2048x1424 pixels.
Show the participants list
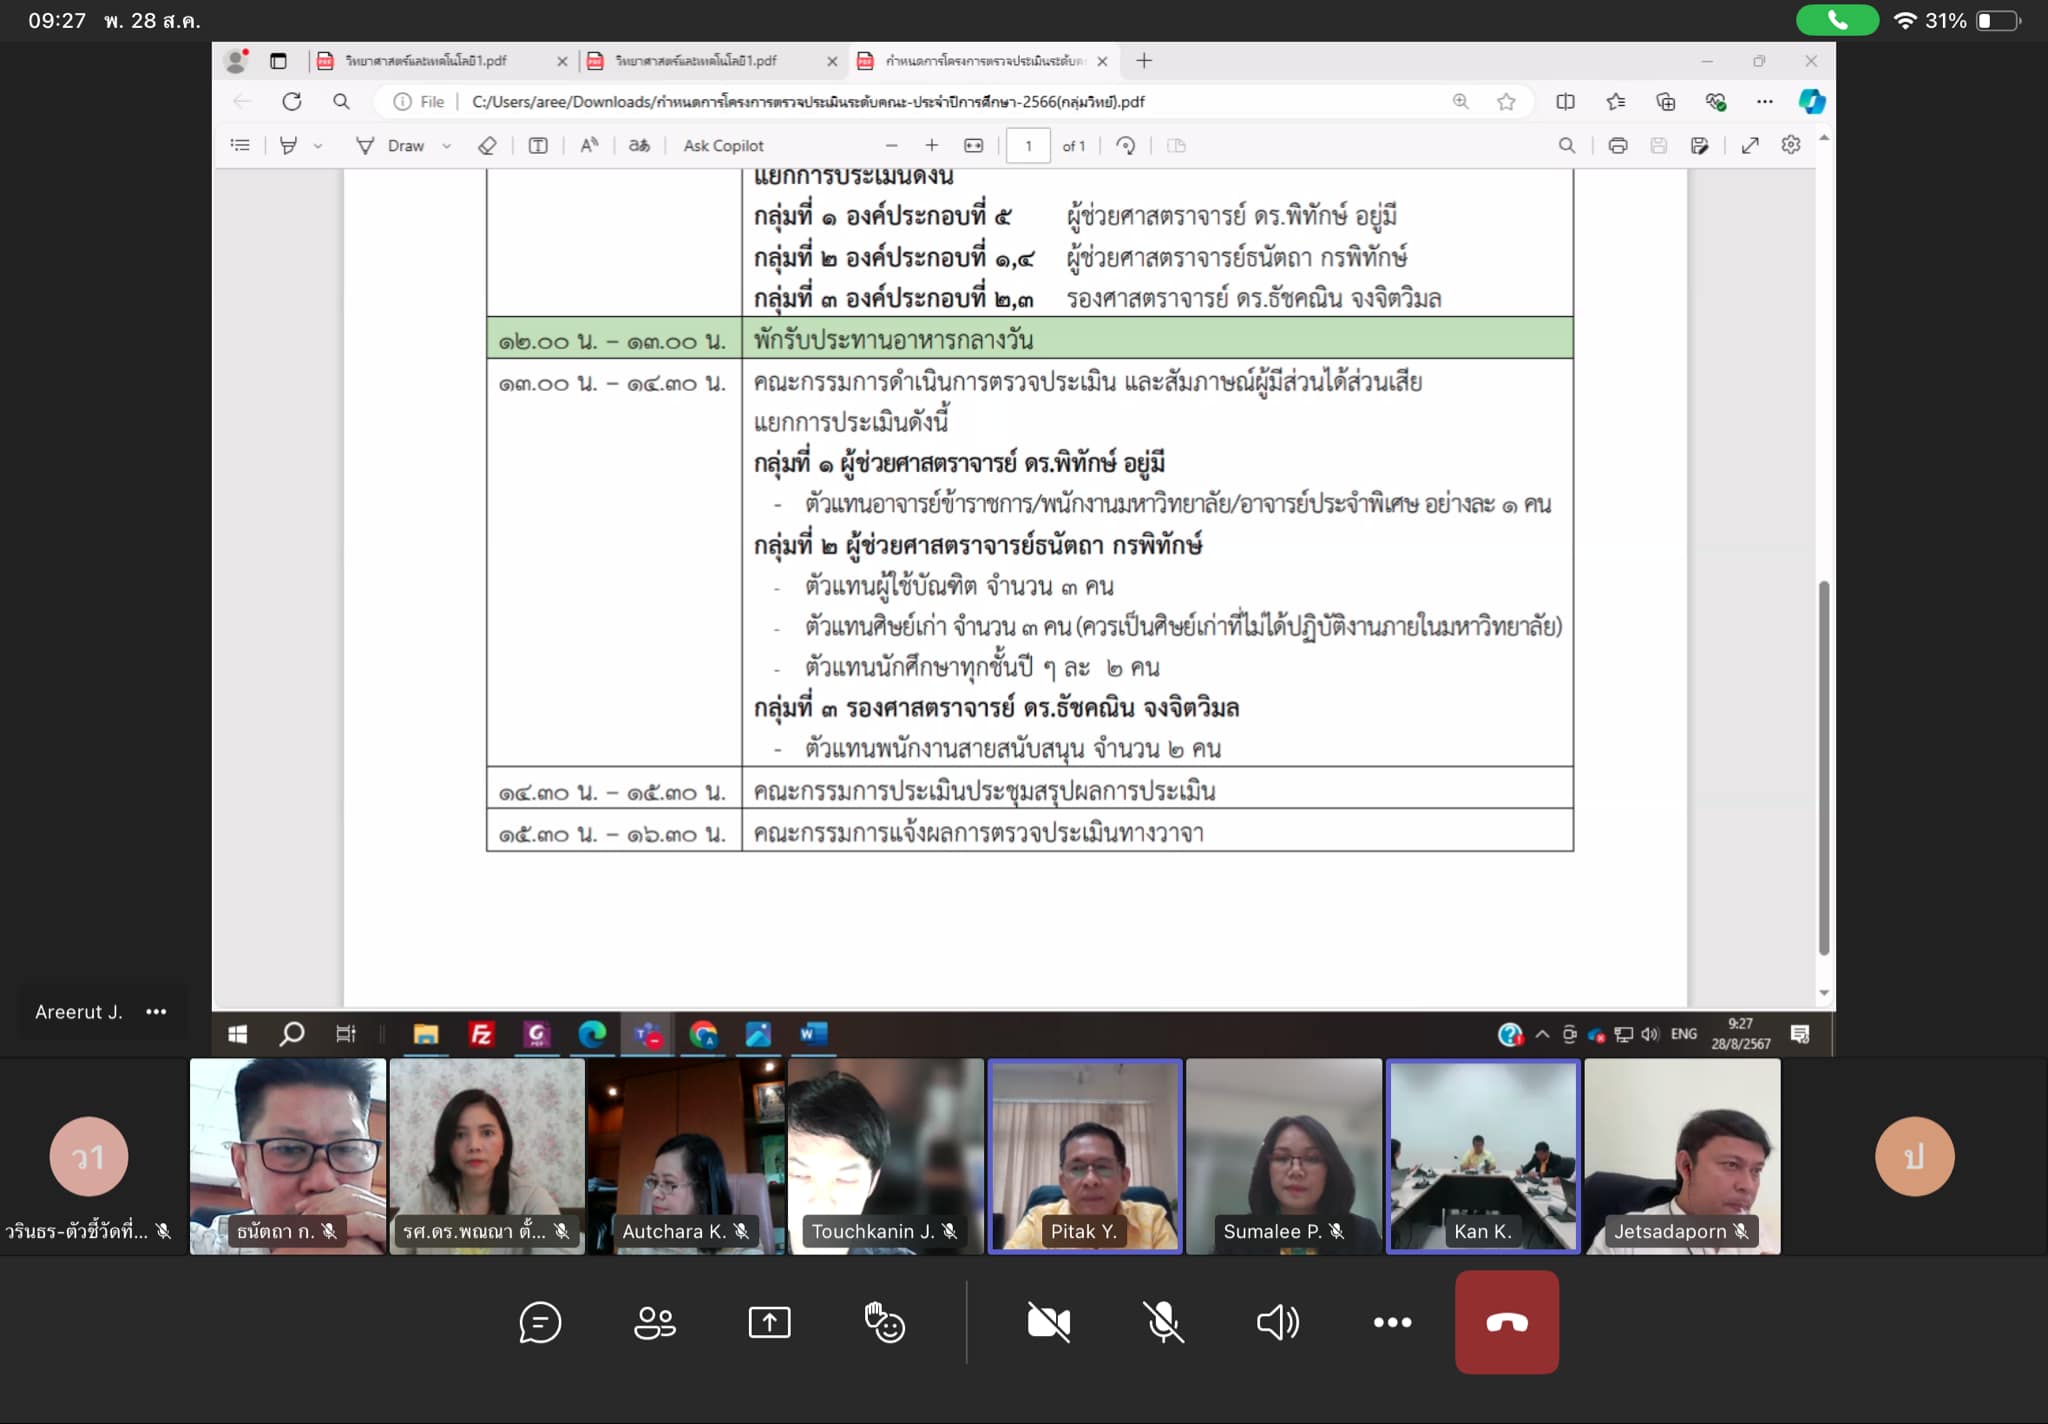655,1322
